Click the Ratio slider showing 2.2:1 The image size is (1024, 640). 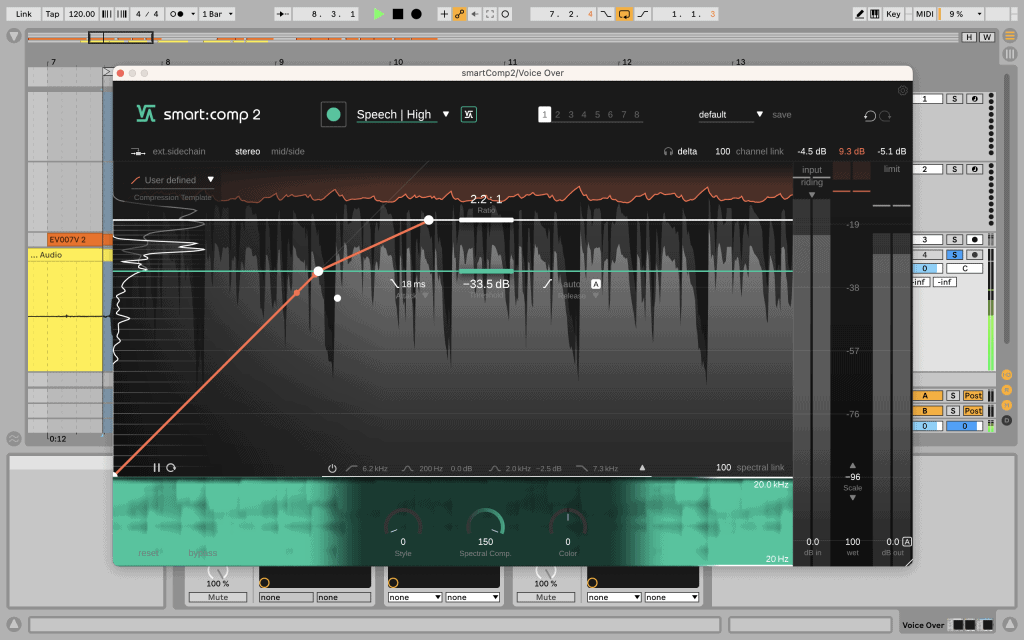487,220
